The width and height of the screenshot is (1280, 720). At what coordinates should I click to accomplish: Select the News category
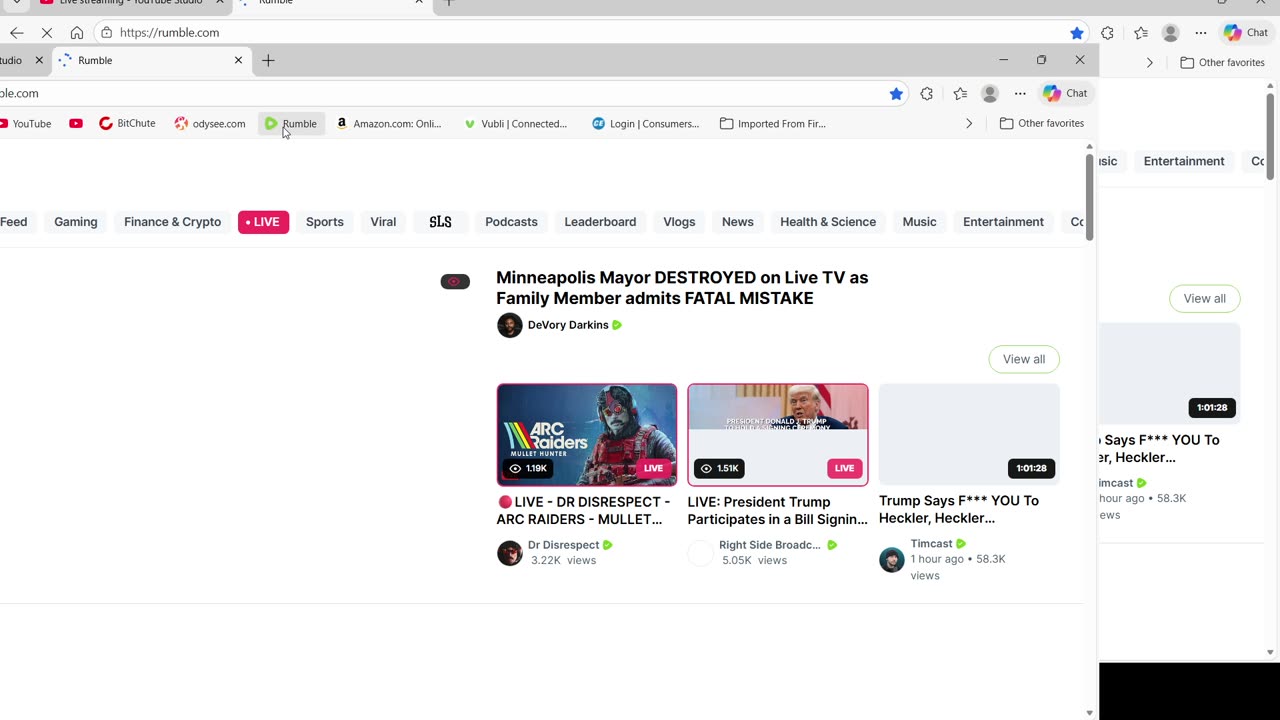pyautogui.click(x=738, y=222)
